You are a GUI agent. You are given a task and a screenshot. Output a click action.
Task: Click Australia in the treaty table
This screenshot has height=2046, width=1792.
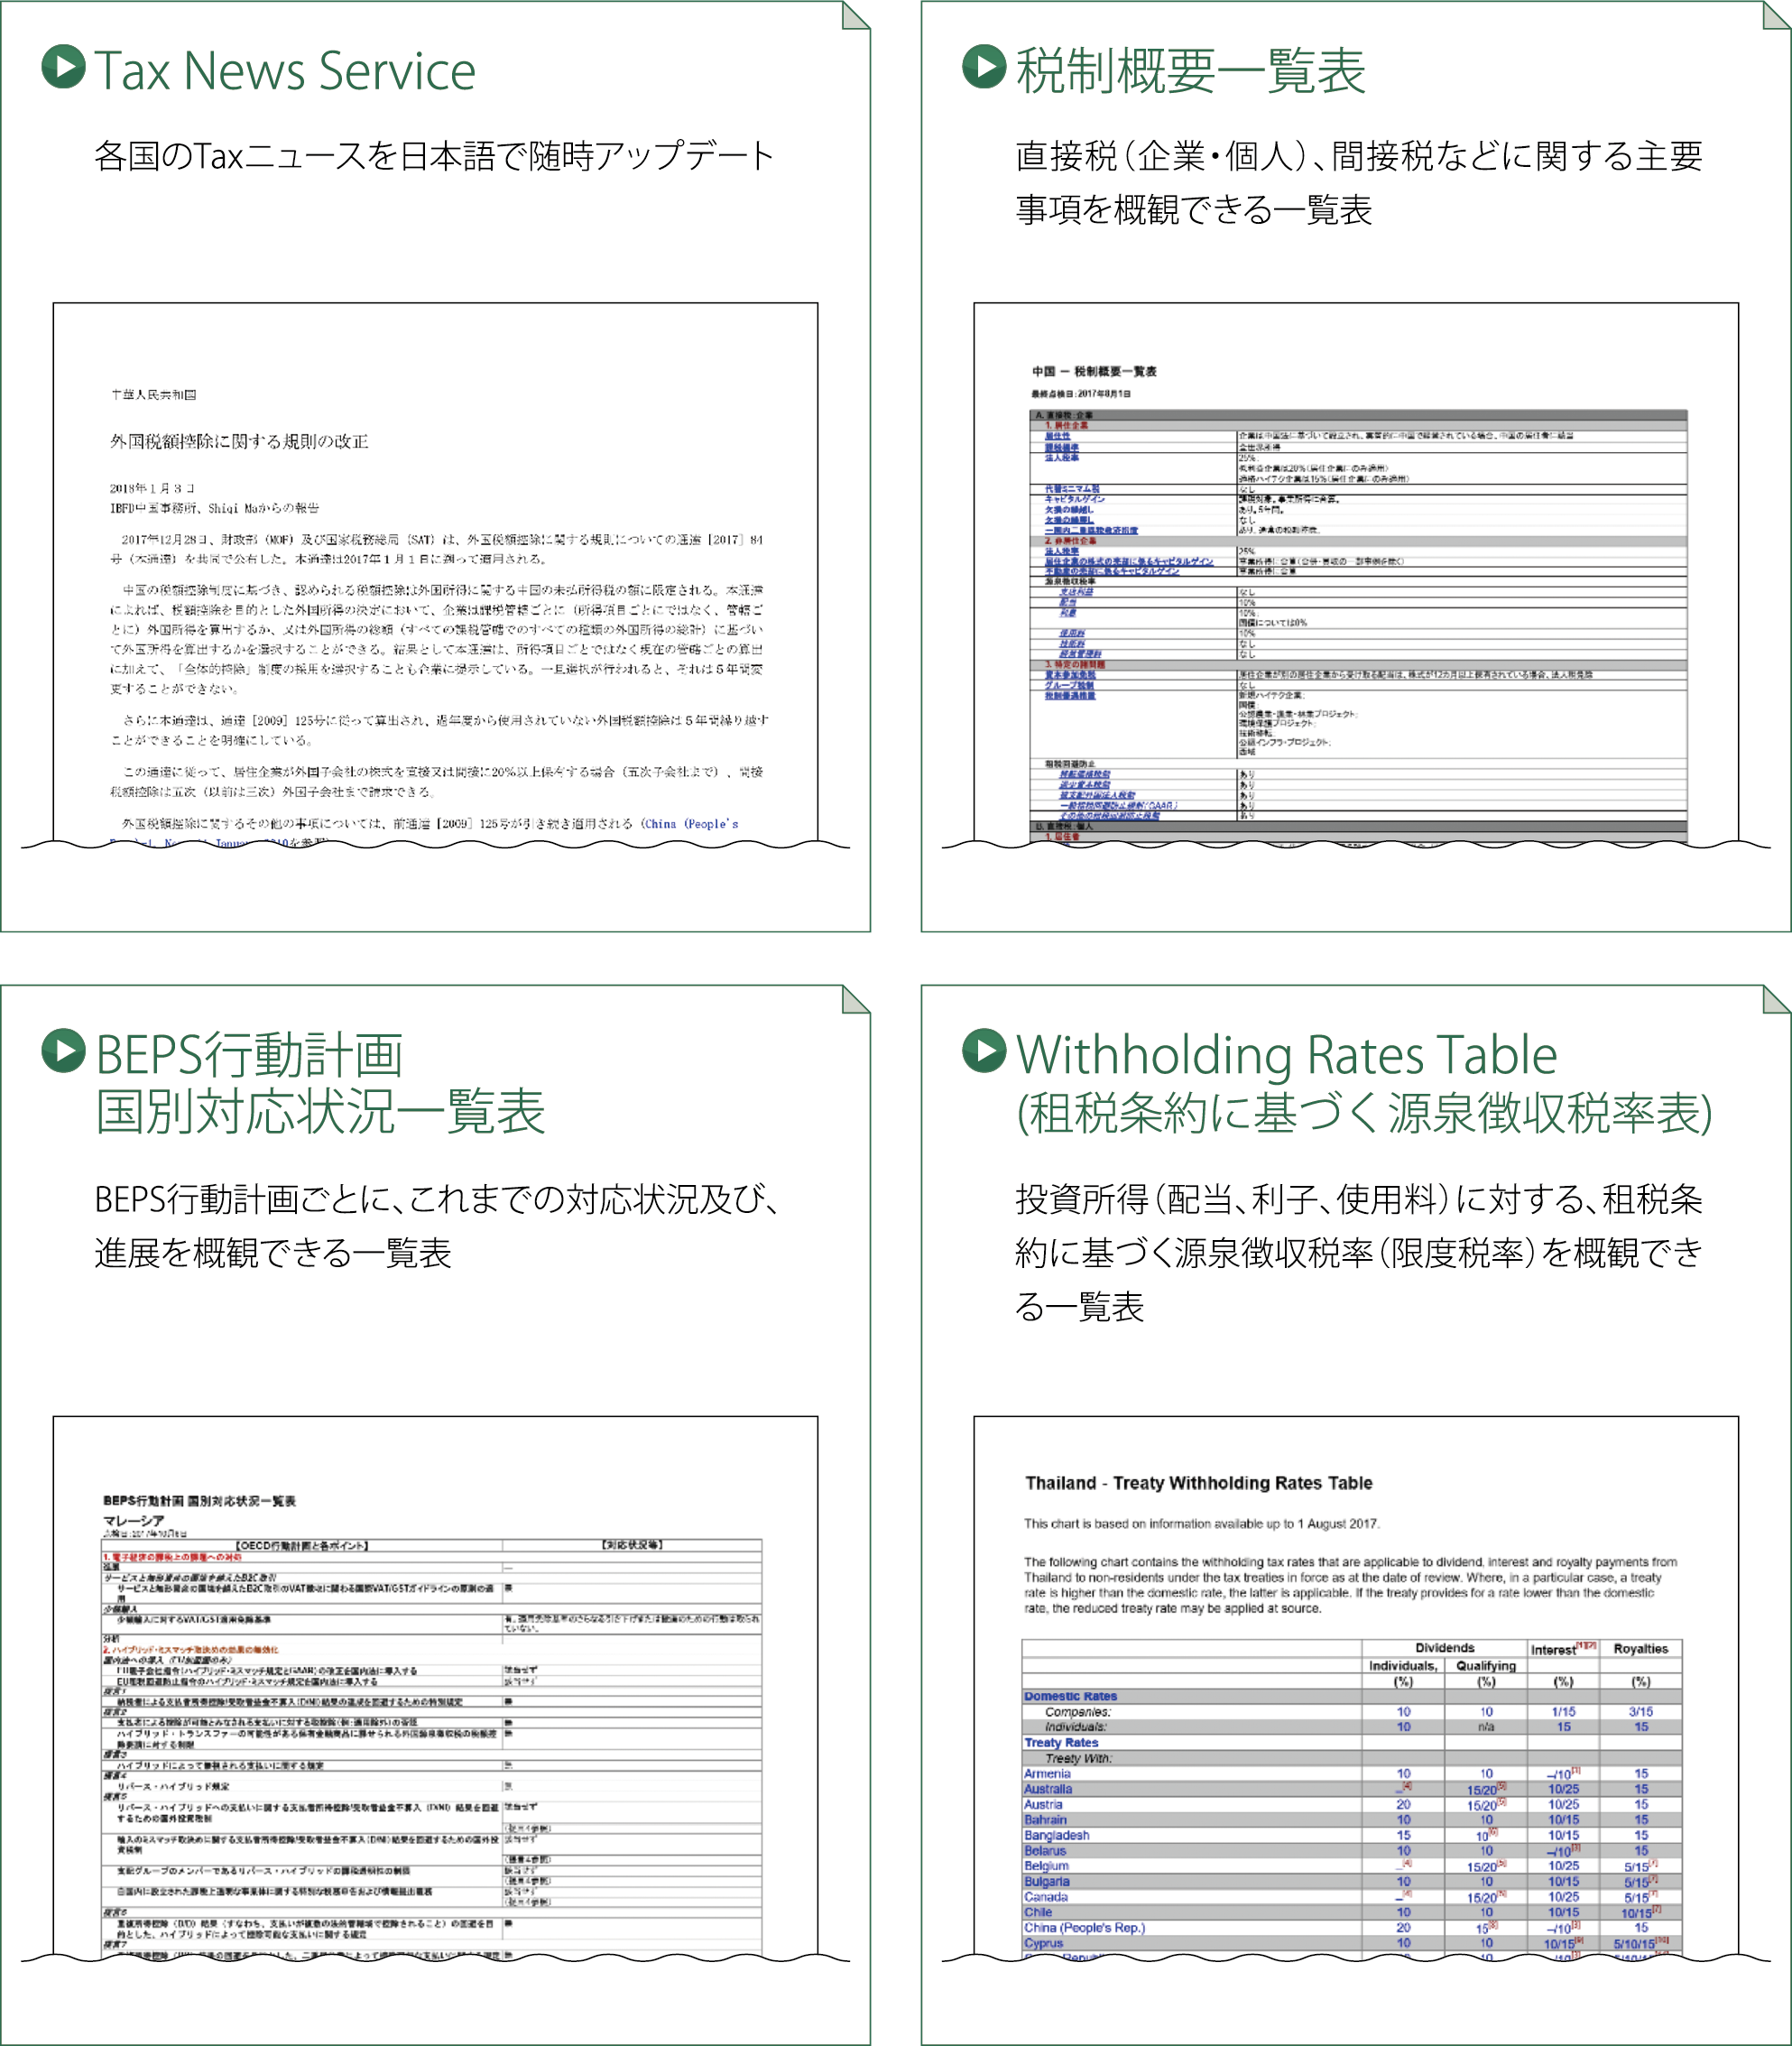[x=1048, y=1789]
